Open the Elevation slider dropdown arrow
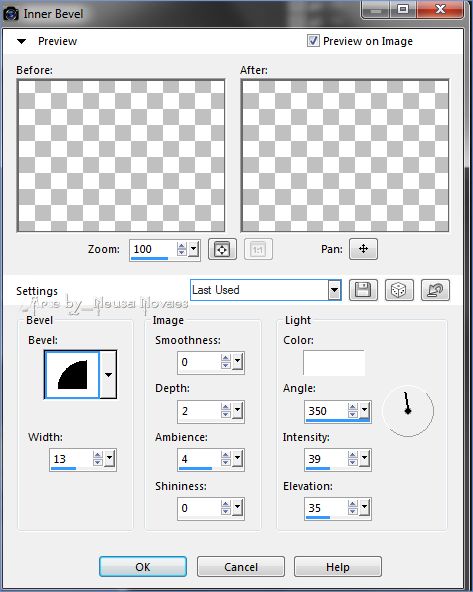473x592 pixels. point(364,508)
